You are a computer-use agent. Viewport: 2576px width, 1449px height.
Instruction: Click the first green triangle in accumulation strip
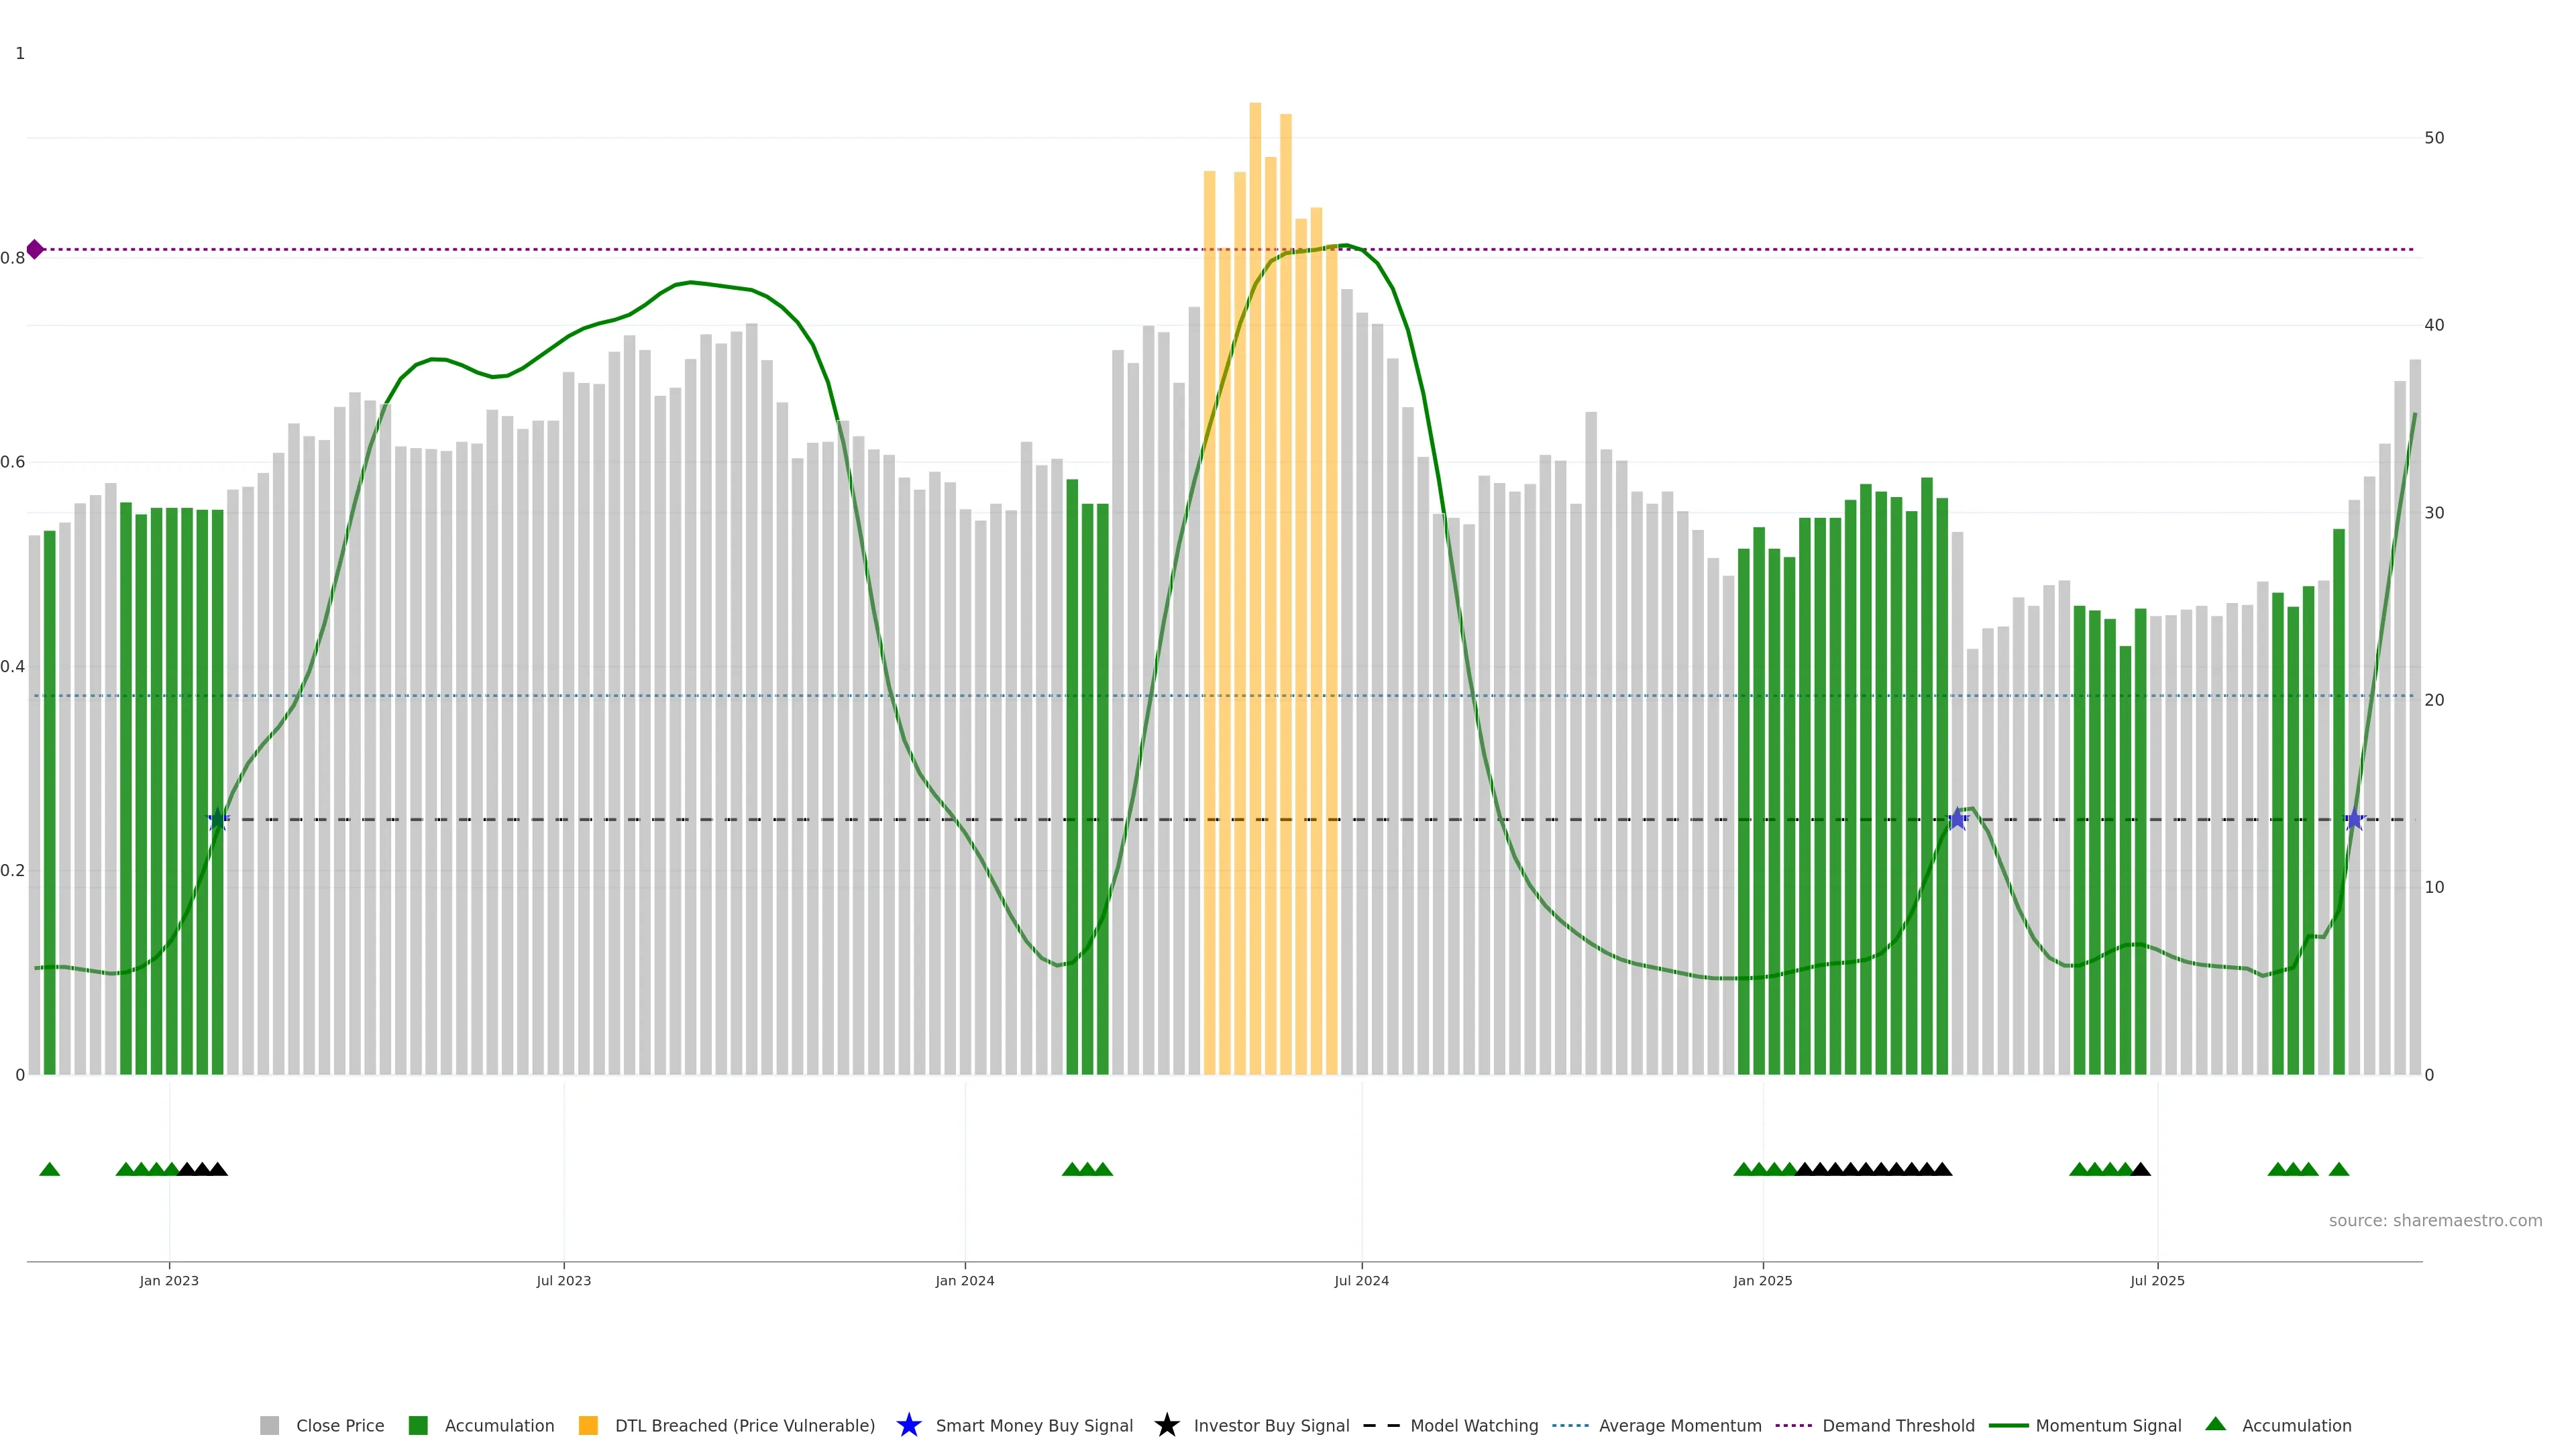(x=49, y=1169)
